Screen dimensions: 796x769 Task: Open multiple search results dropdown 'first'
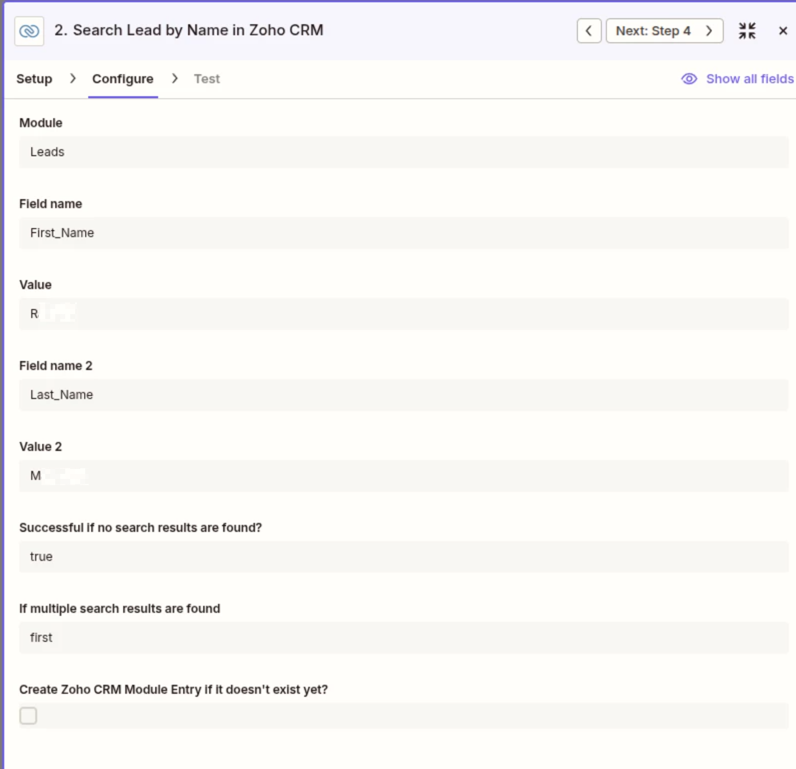pyautogui.click(x=403, y=638)
